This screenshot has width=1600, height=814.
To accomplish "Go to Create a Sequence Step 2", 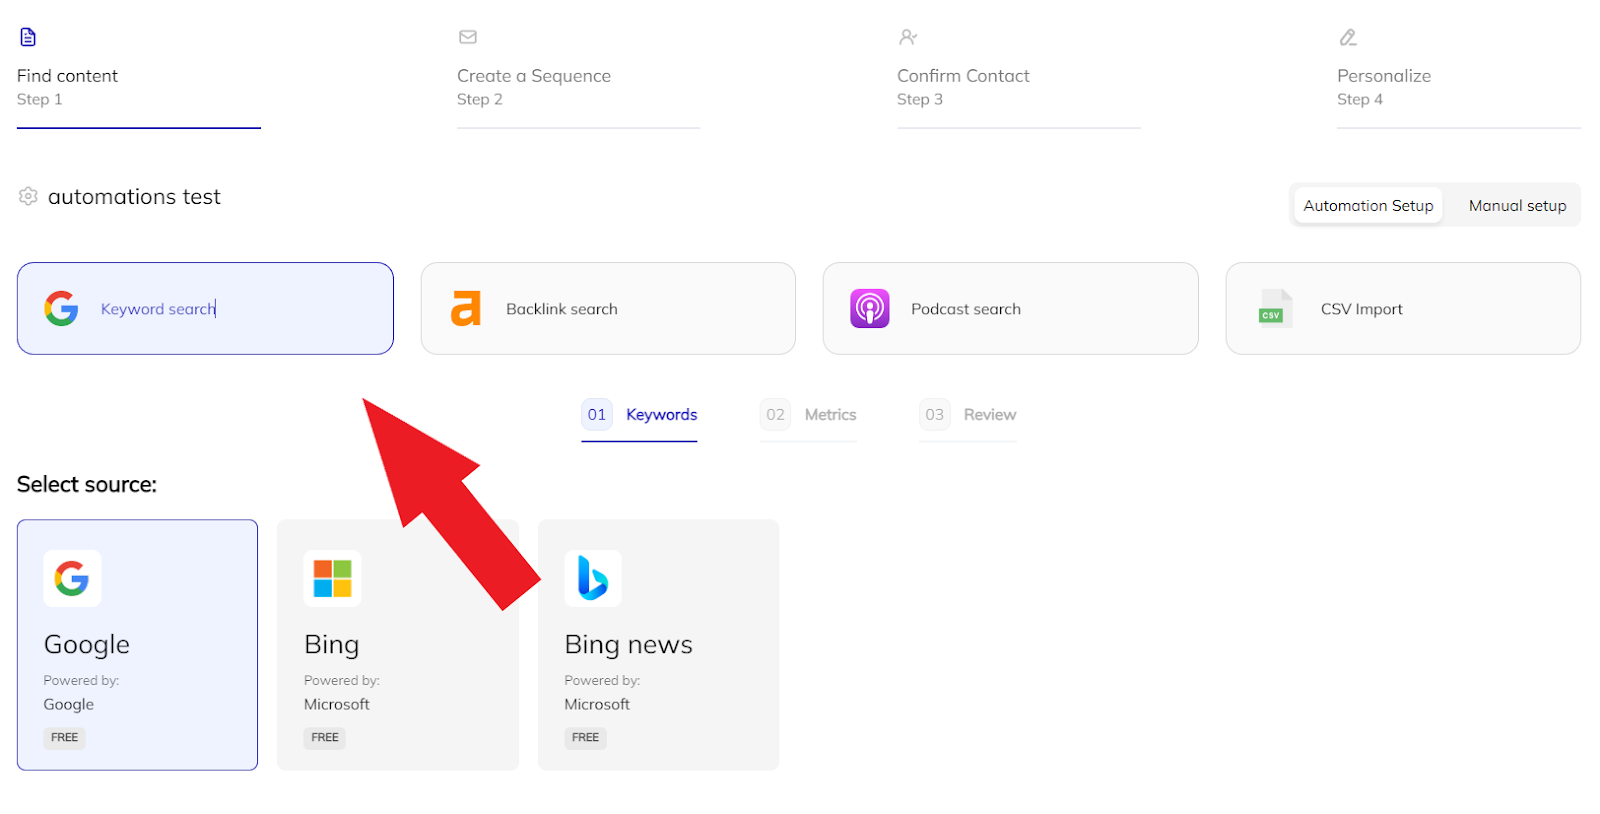I will click(x=578, y=79).
